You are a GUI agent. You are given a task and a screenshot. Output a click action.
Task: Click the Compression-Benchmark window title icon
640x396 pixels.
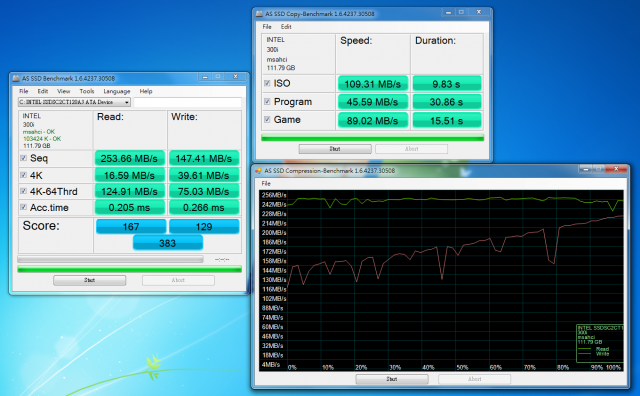click(x=258, y=171)
